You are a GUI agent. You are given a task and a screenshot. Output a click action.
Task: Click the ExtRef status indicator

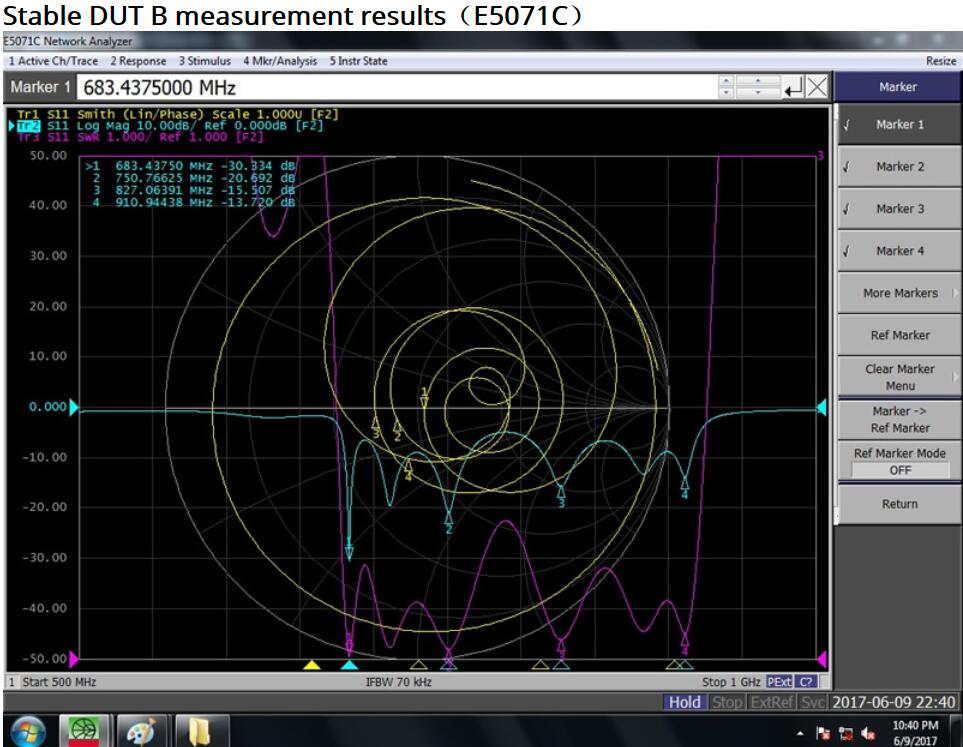click(772, 702)
